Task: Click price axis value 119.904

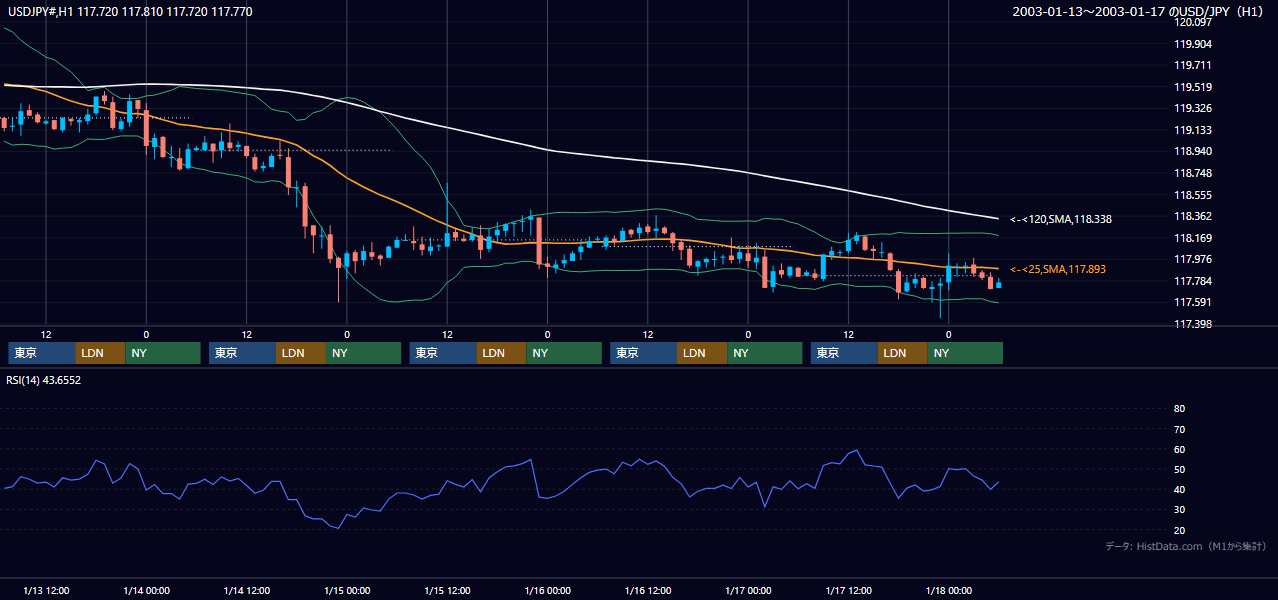Action: [x=1192, y=44]
